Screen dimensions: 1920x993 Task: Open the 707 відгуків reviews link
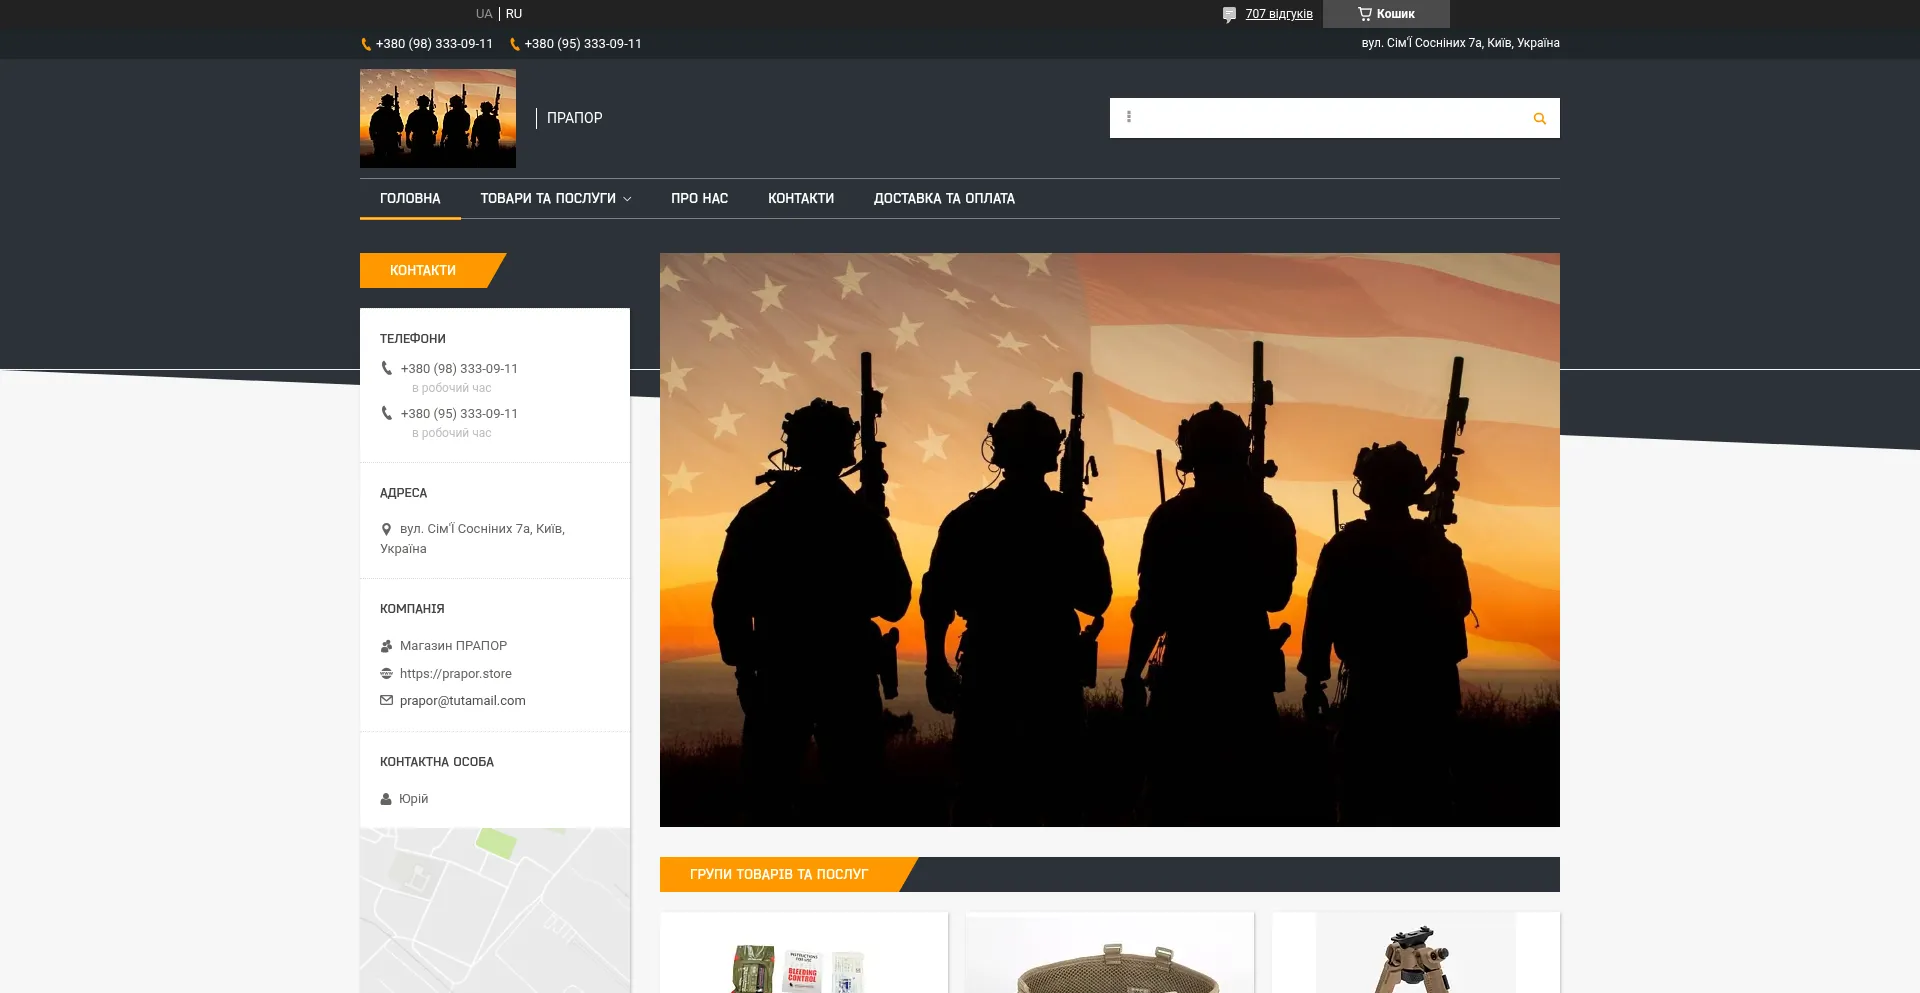coord(1279,14)
